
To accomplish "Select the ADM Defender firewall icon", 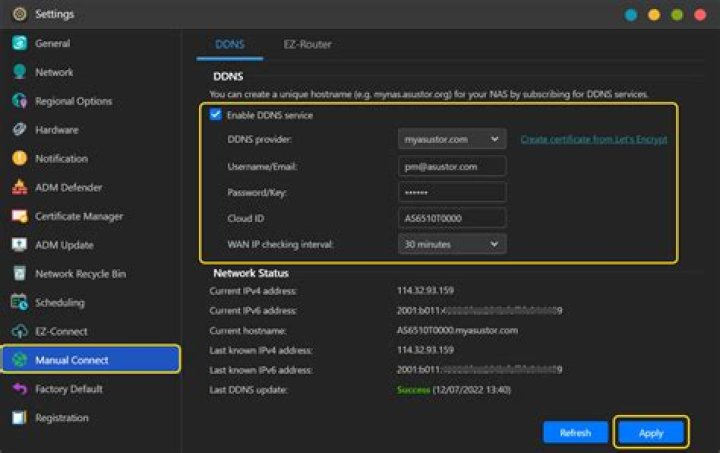I will (x=18, y=187).
